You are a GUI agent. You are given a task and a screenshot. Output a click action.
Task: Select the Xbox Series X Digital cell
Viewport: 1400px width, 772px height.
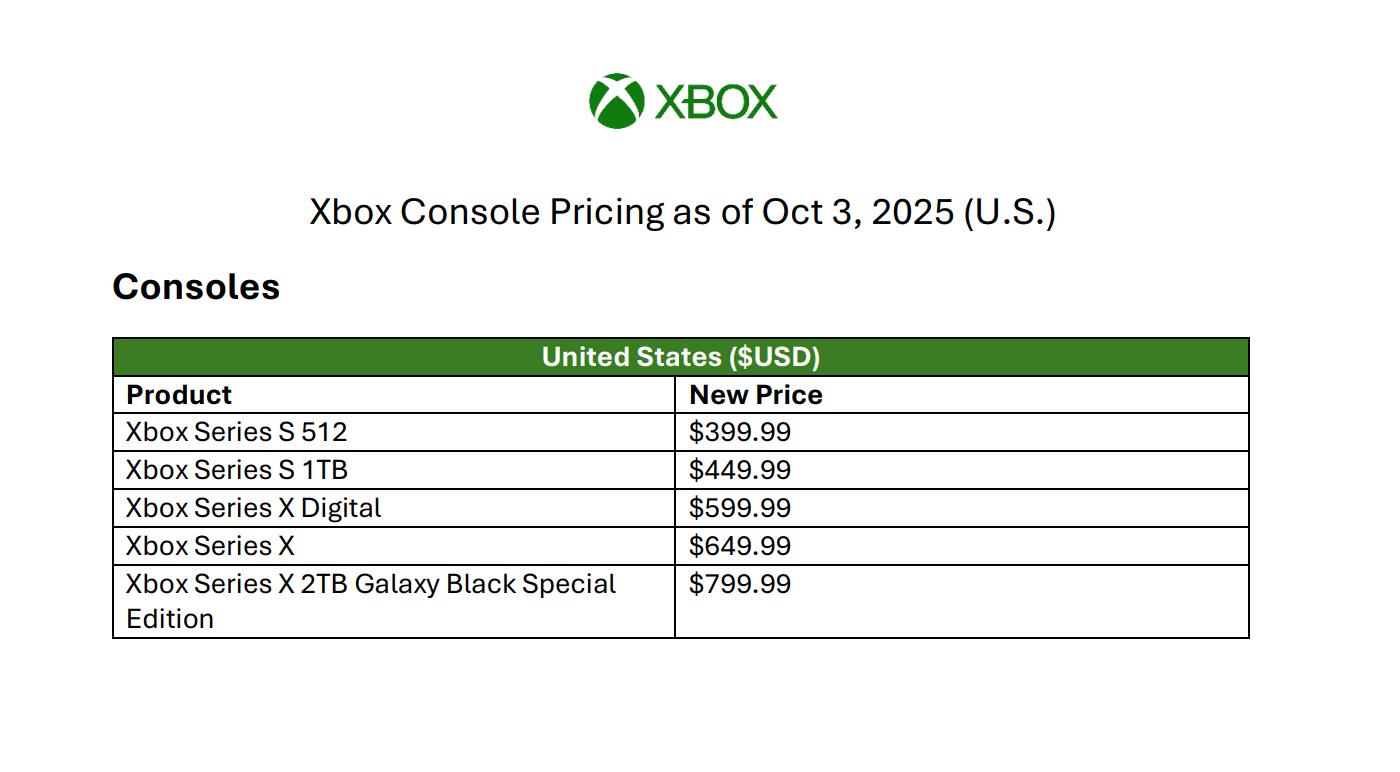point(254,508)
